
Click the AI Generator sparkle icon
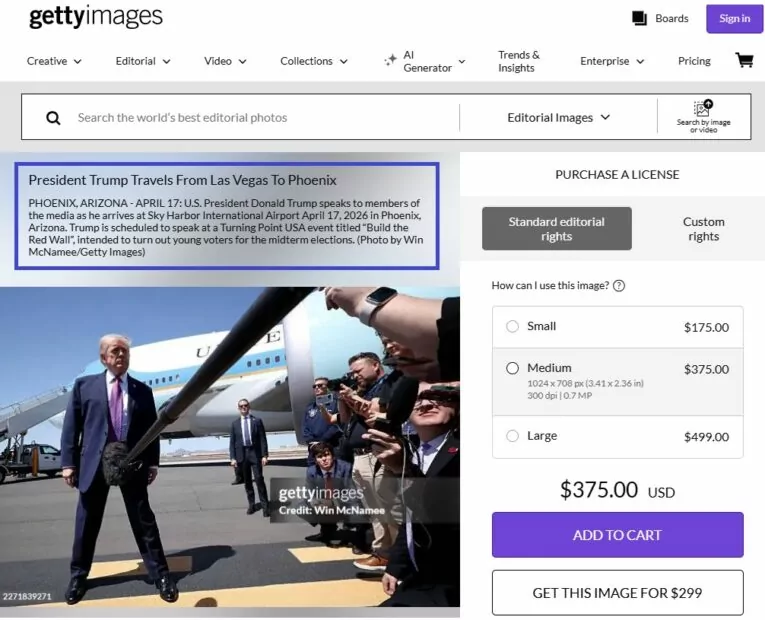[390, 60]
